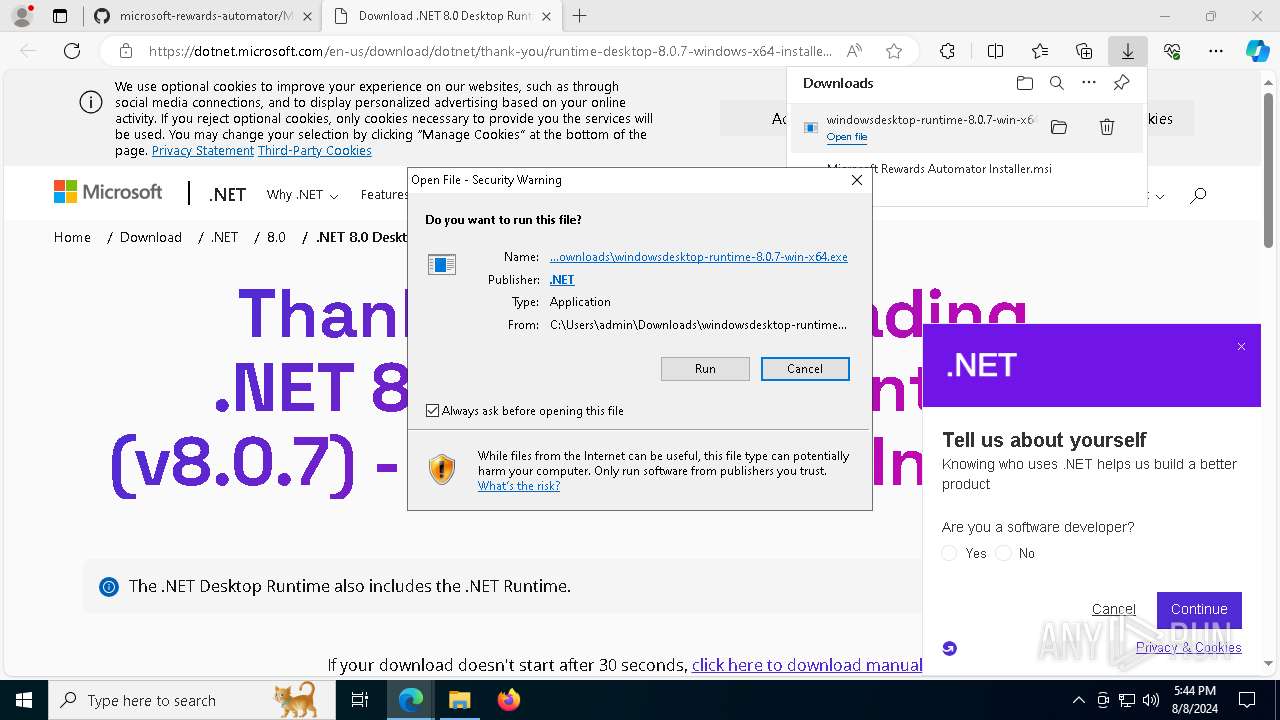The image size is (1280, 720).
Task: Click the browser address bar URL
Action: click(490, 51)
